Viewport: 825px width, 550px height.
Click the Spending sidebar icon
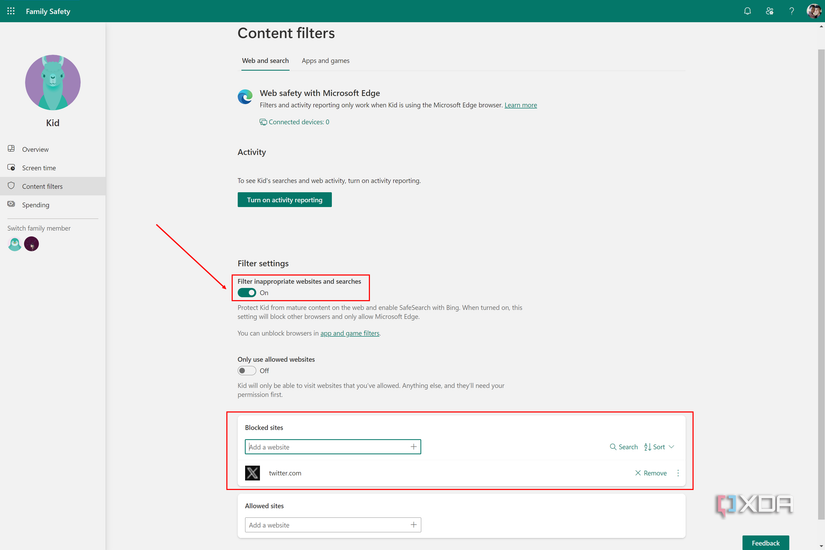tap(11, 204)
